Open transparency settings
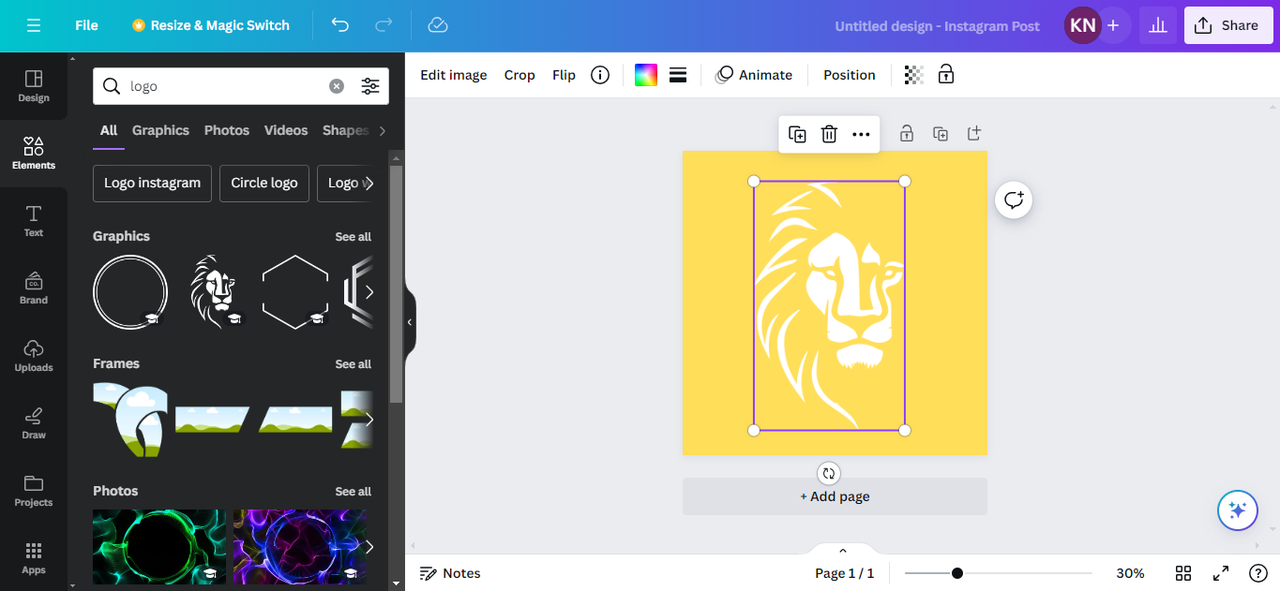Viewport: 1280px width, 591px height. click(x=913, y=75)
